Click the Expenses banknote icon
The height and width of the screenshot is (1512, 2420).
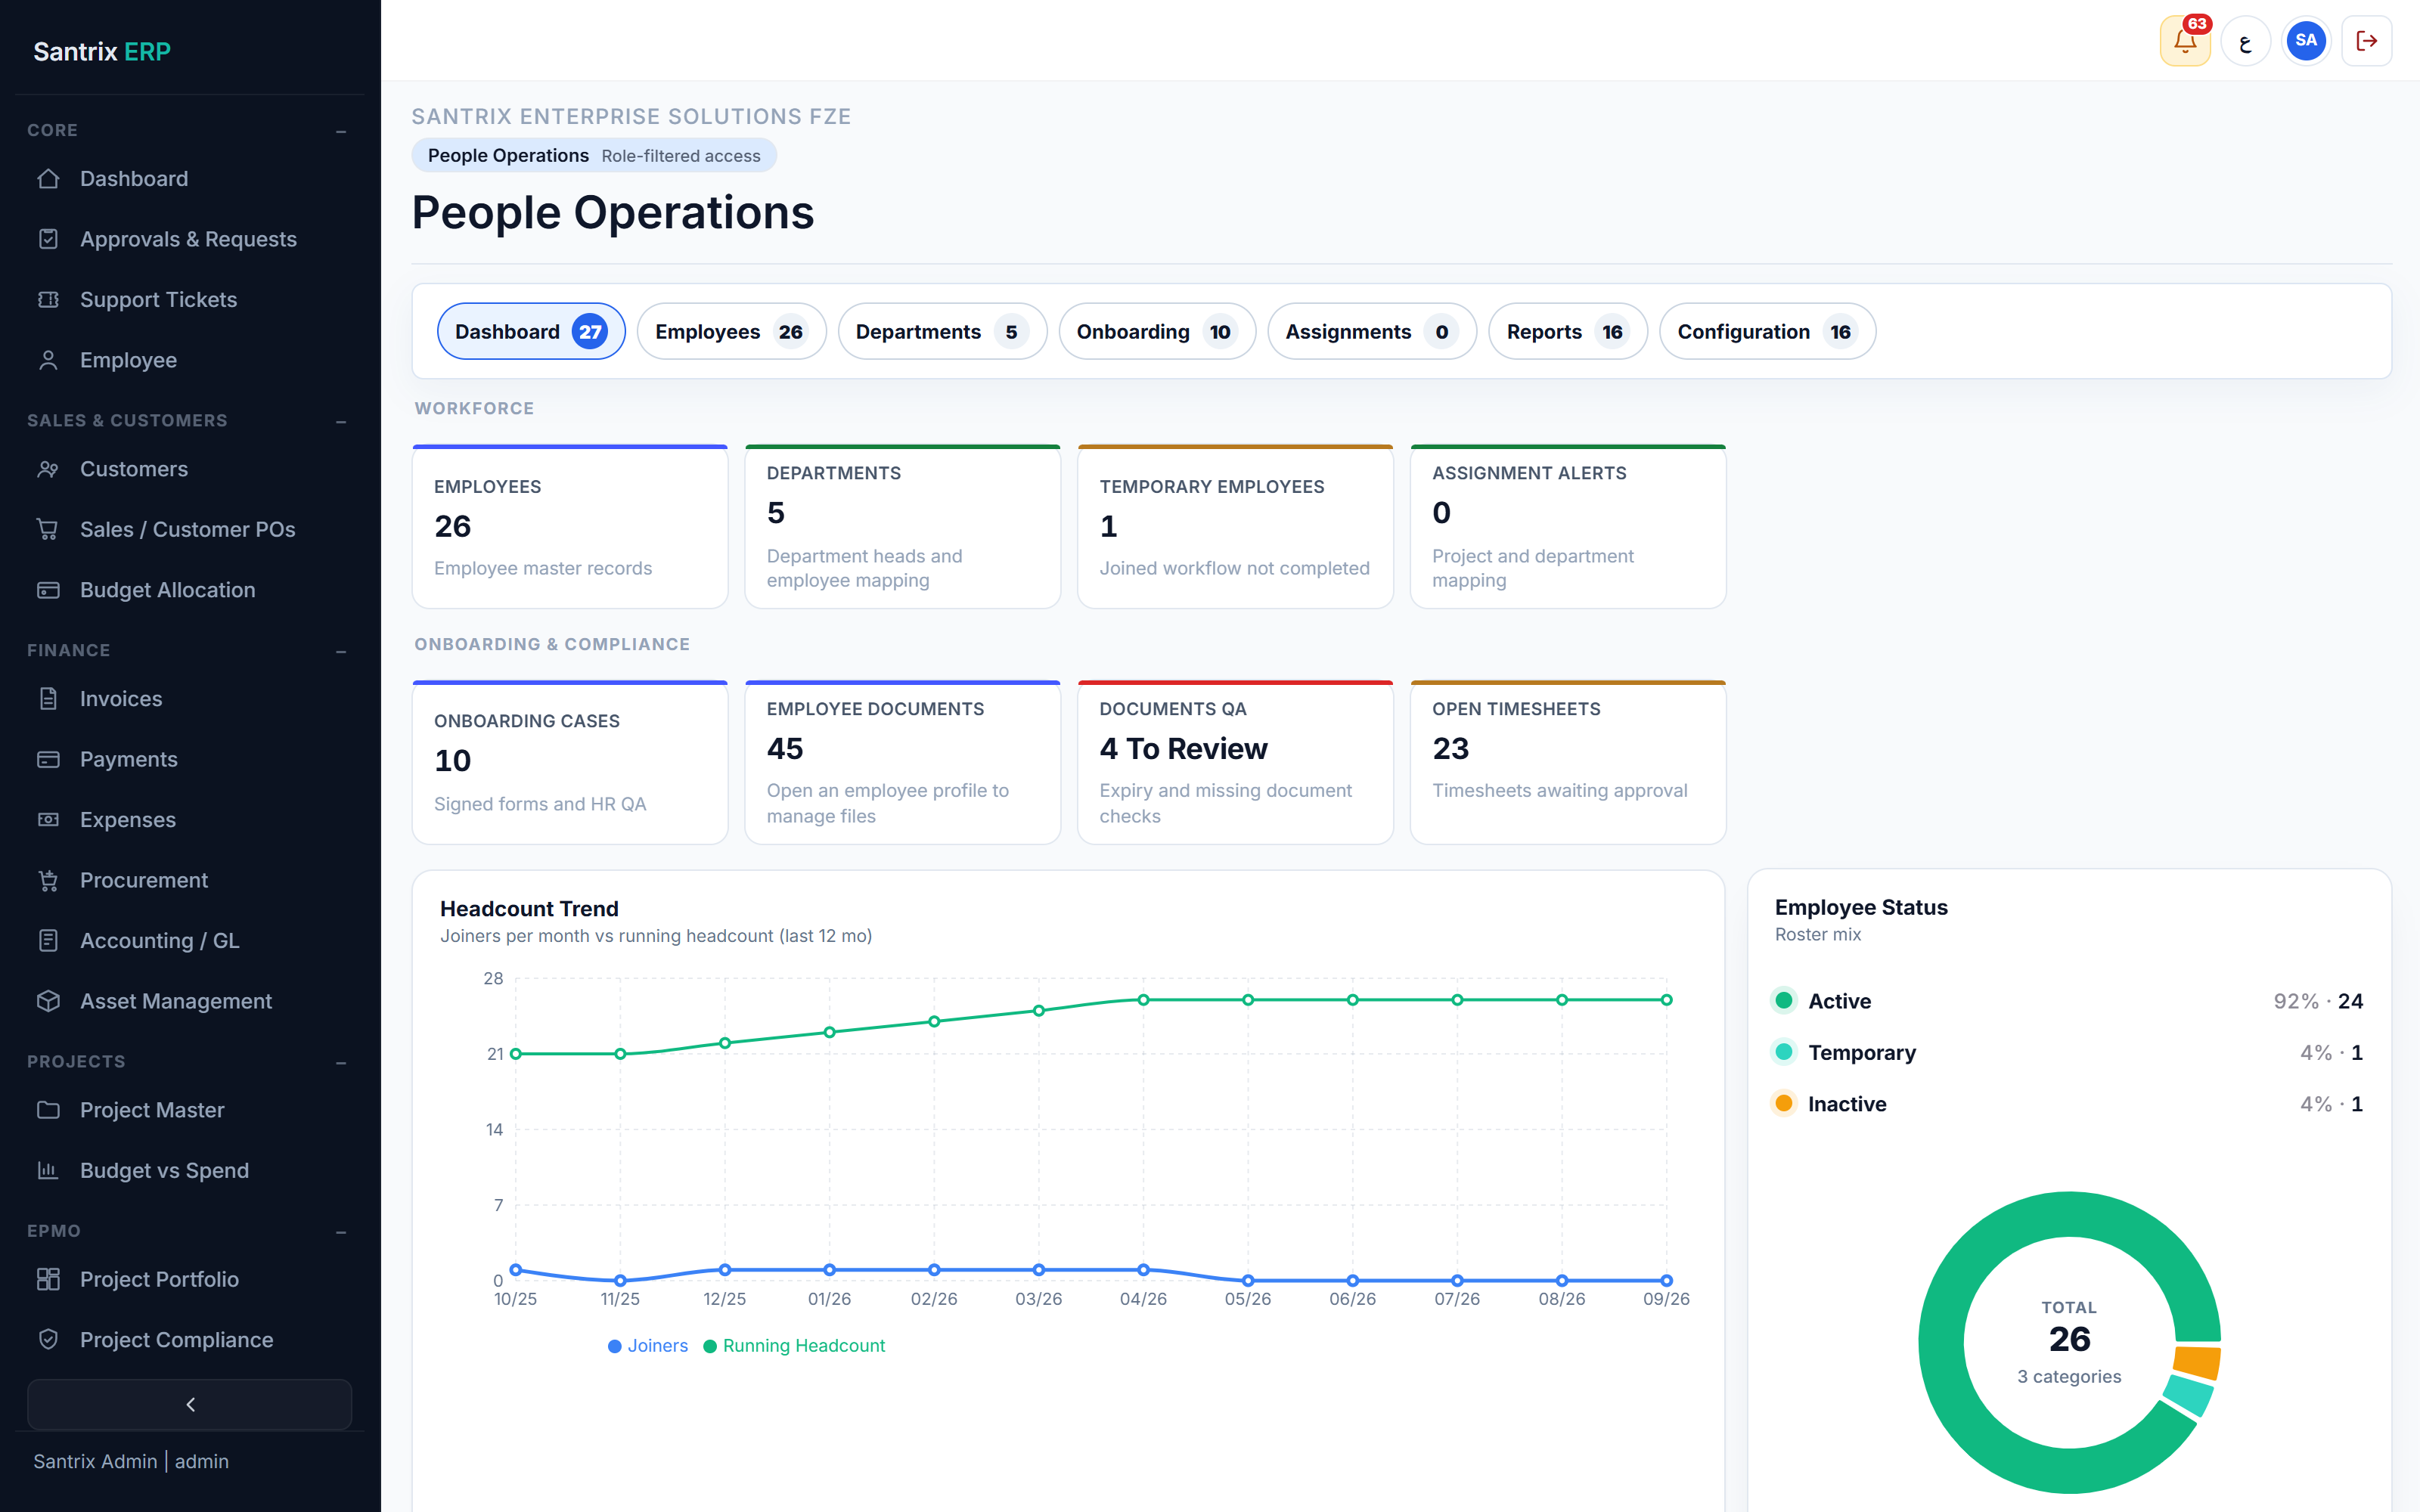coord(48,820)
